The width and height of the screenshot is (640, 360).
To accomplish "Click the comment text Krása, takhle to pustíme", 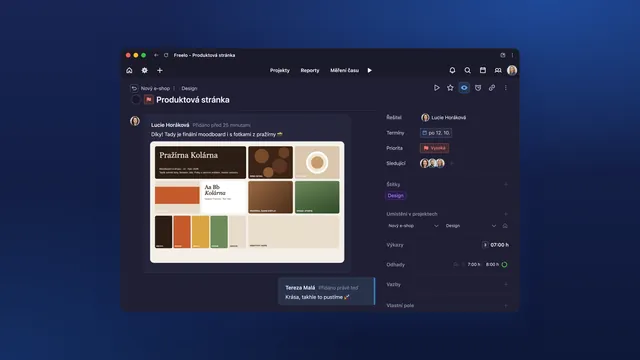I will click(x=317, y=297).
